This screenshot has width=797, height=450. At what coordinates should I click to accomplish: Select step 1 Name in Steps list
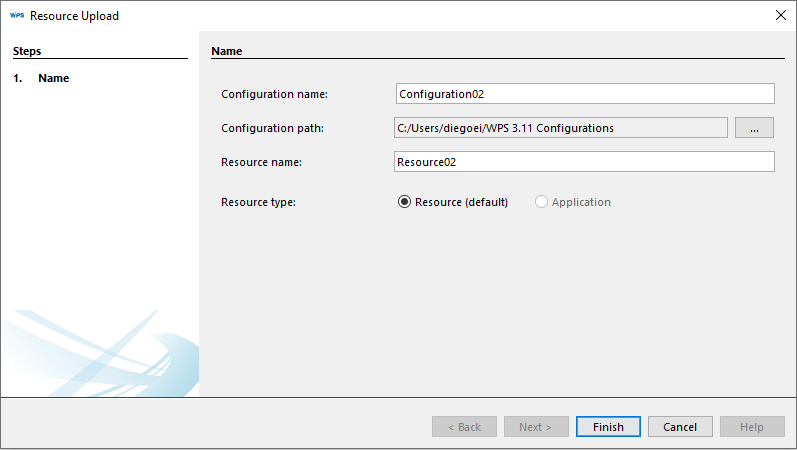(x=53, y=78)
